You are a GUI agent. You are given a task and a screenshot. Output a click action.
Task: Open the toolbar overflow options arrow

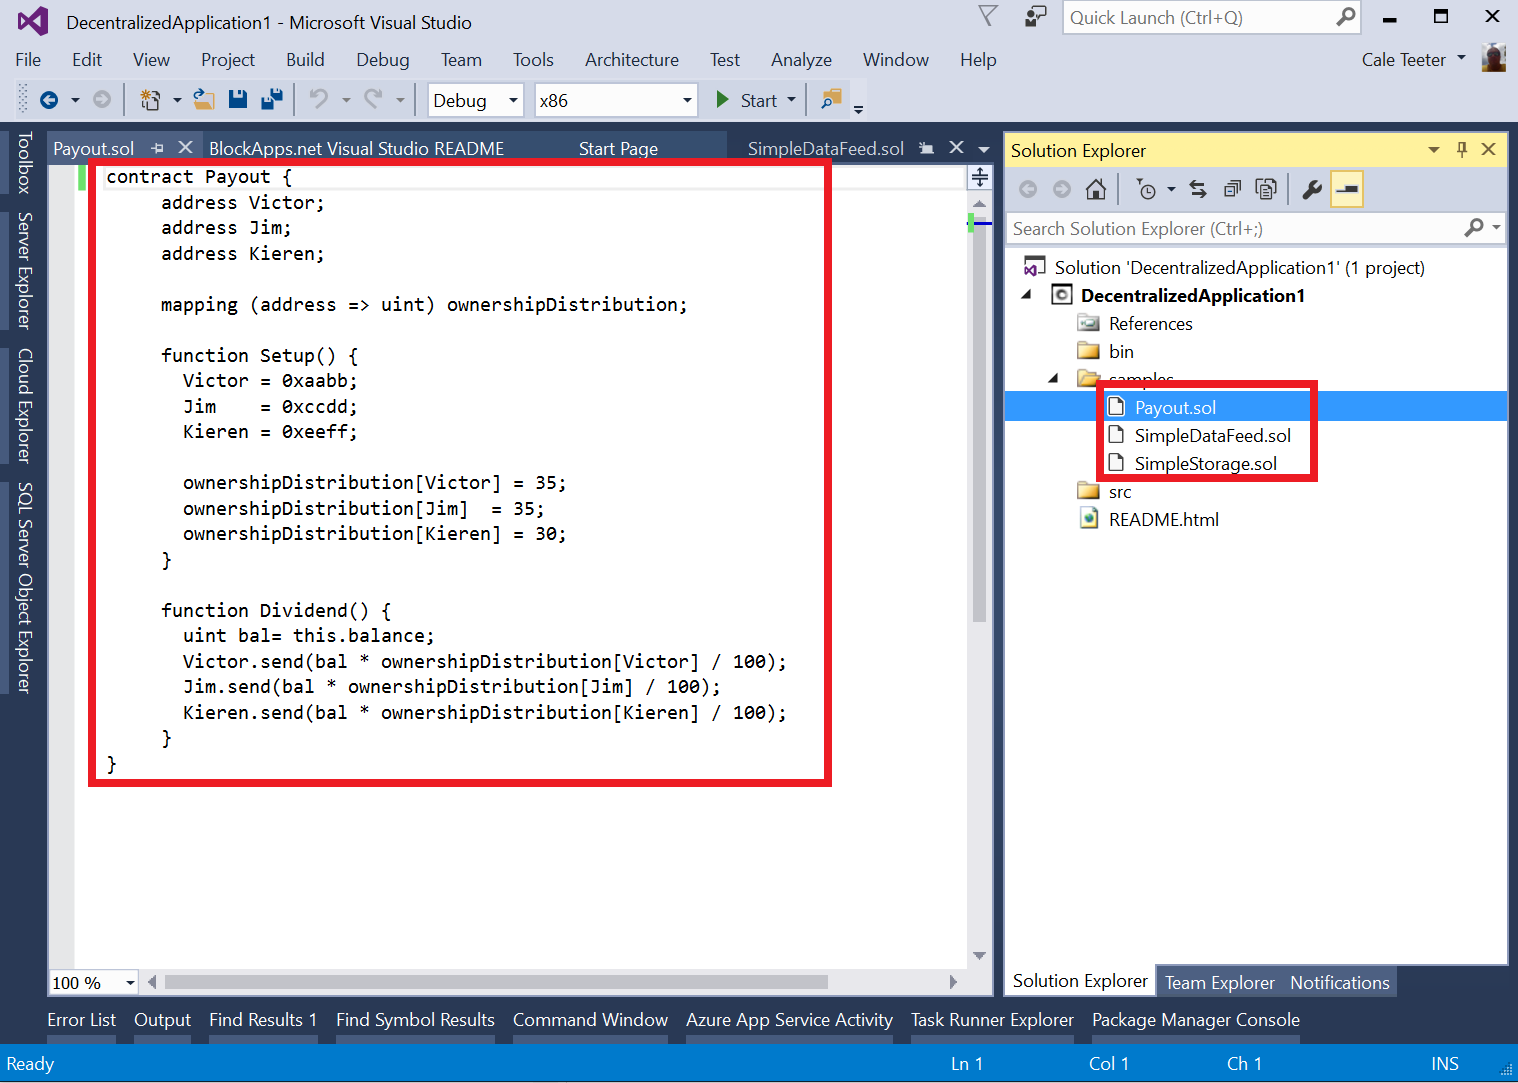pos(858,108)
